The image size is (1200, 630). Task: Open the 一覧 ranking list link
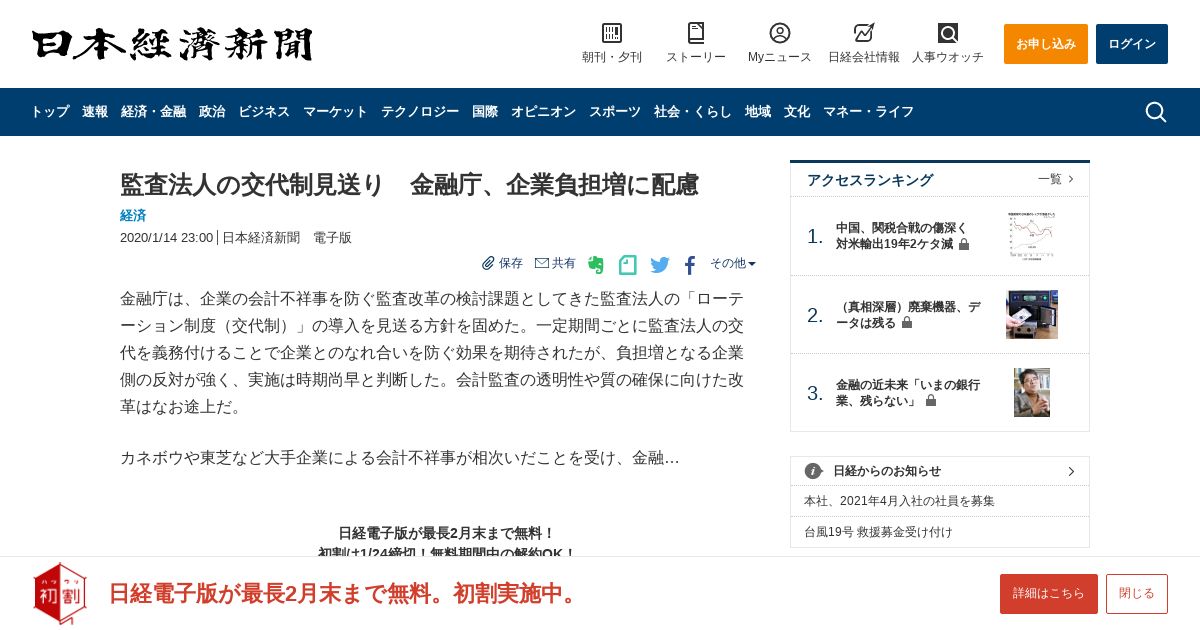1056,179
